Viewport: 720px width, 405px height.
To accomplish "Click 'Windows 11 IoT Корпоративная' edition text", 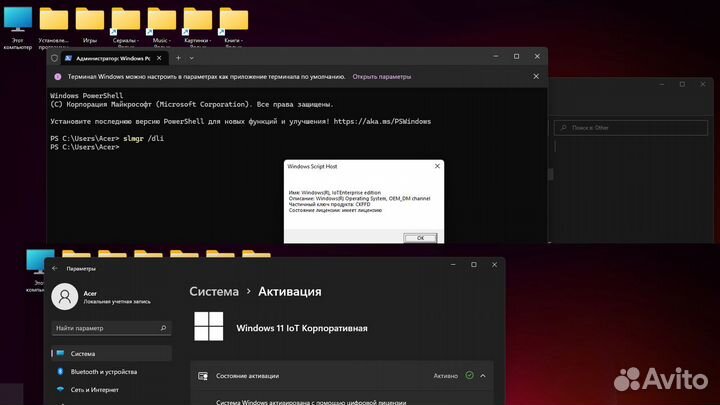I will [302, 328].
